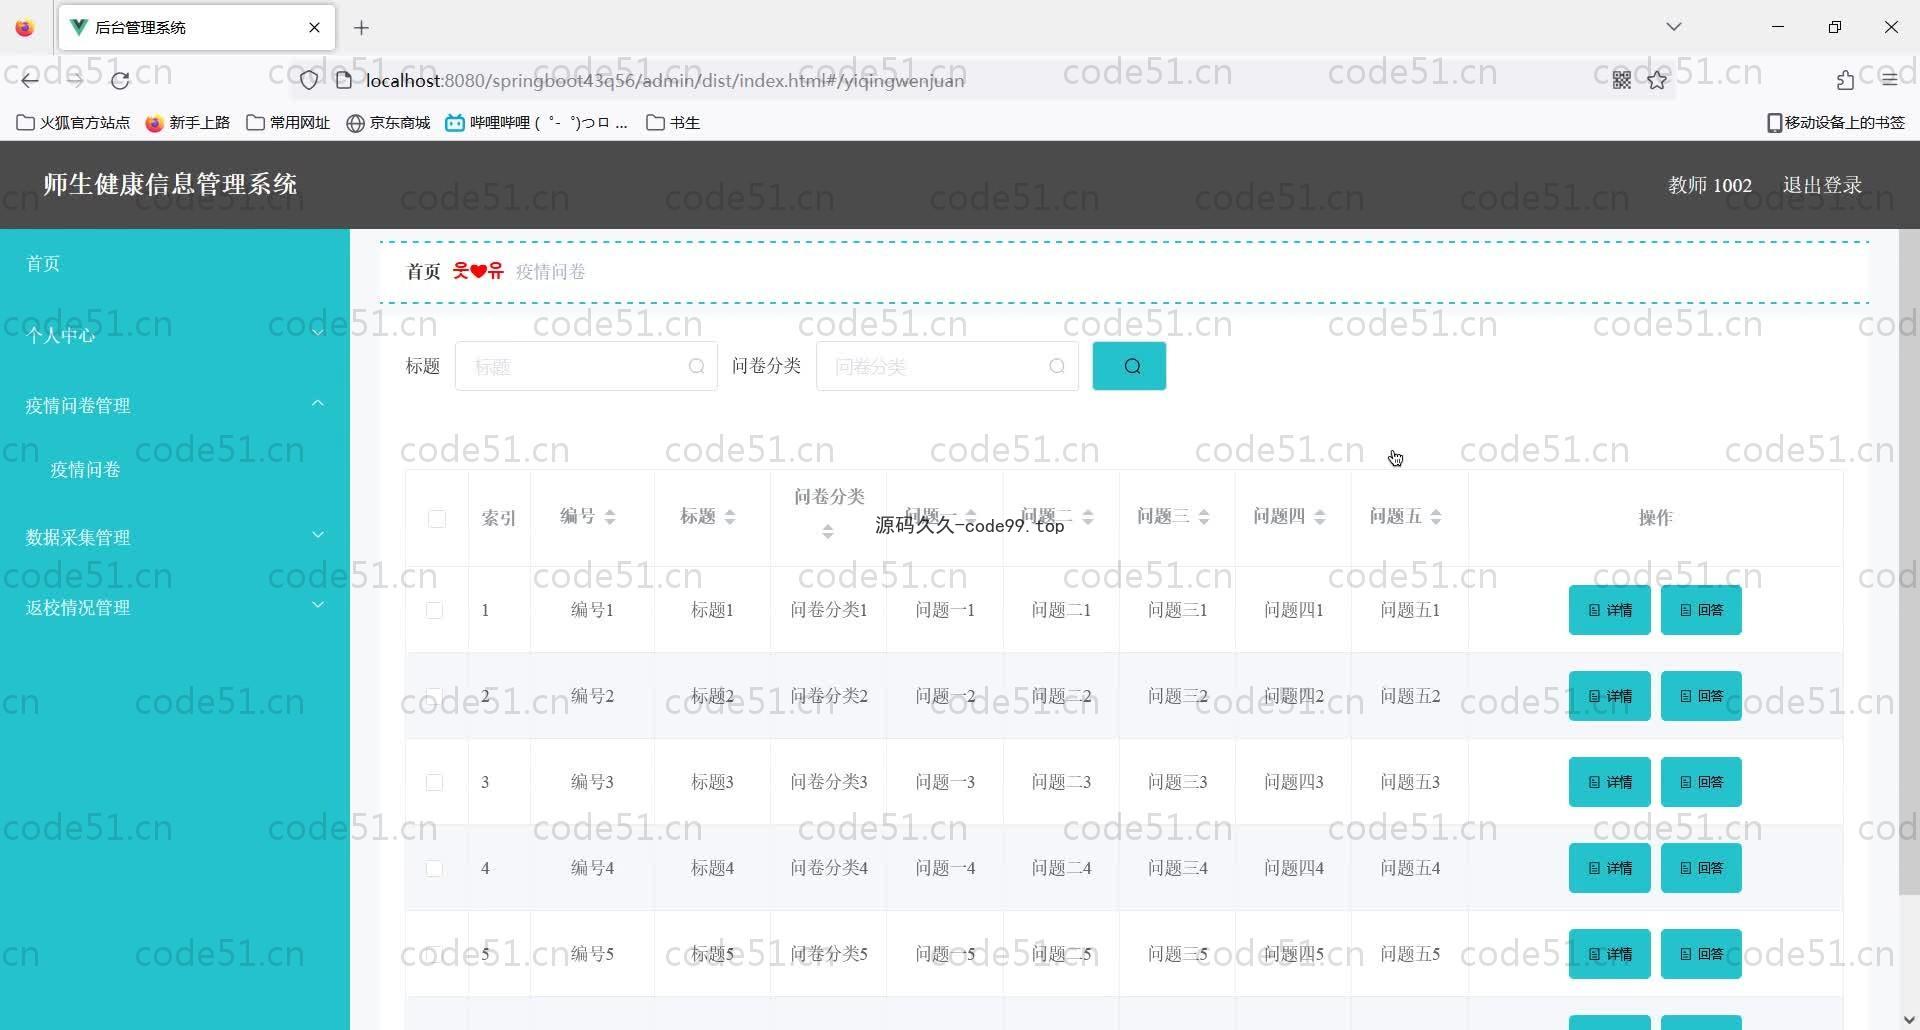1920x1030 pixels.
Task: Click 首页 in the breadcrumb
Action: pyautogui.click(x=423, y=271)
